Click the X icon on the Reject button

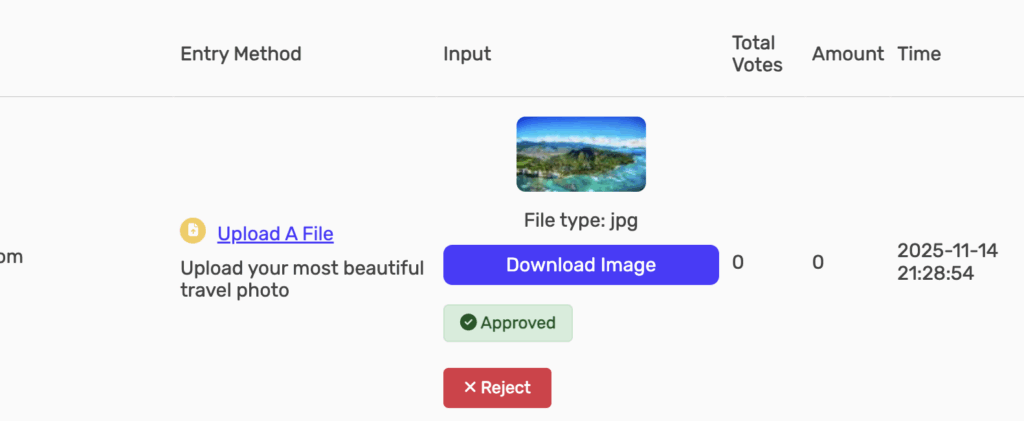pos(469,388)
